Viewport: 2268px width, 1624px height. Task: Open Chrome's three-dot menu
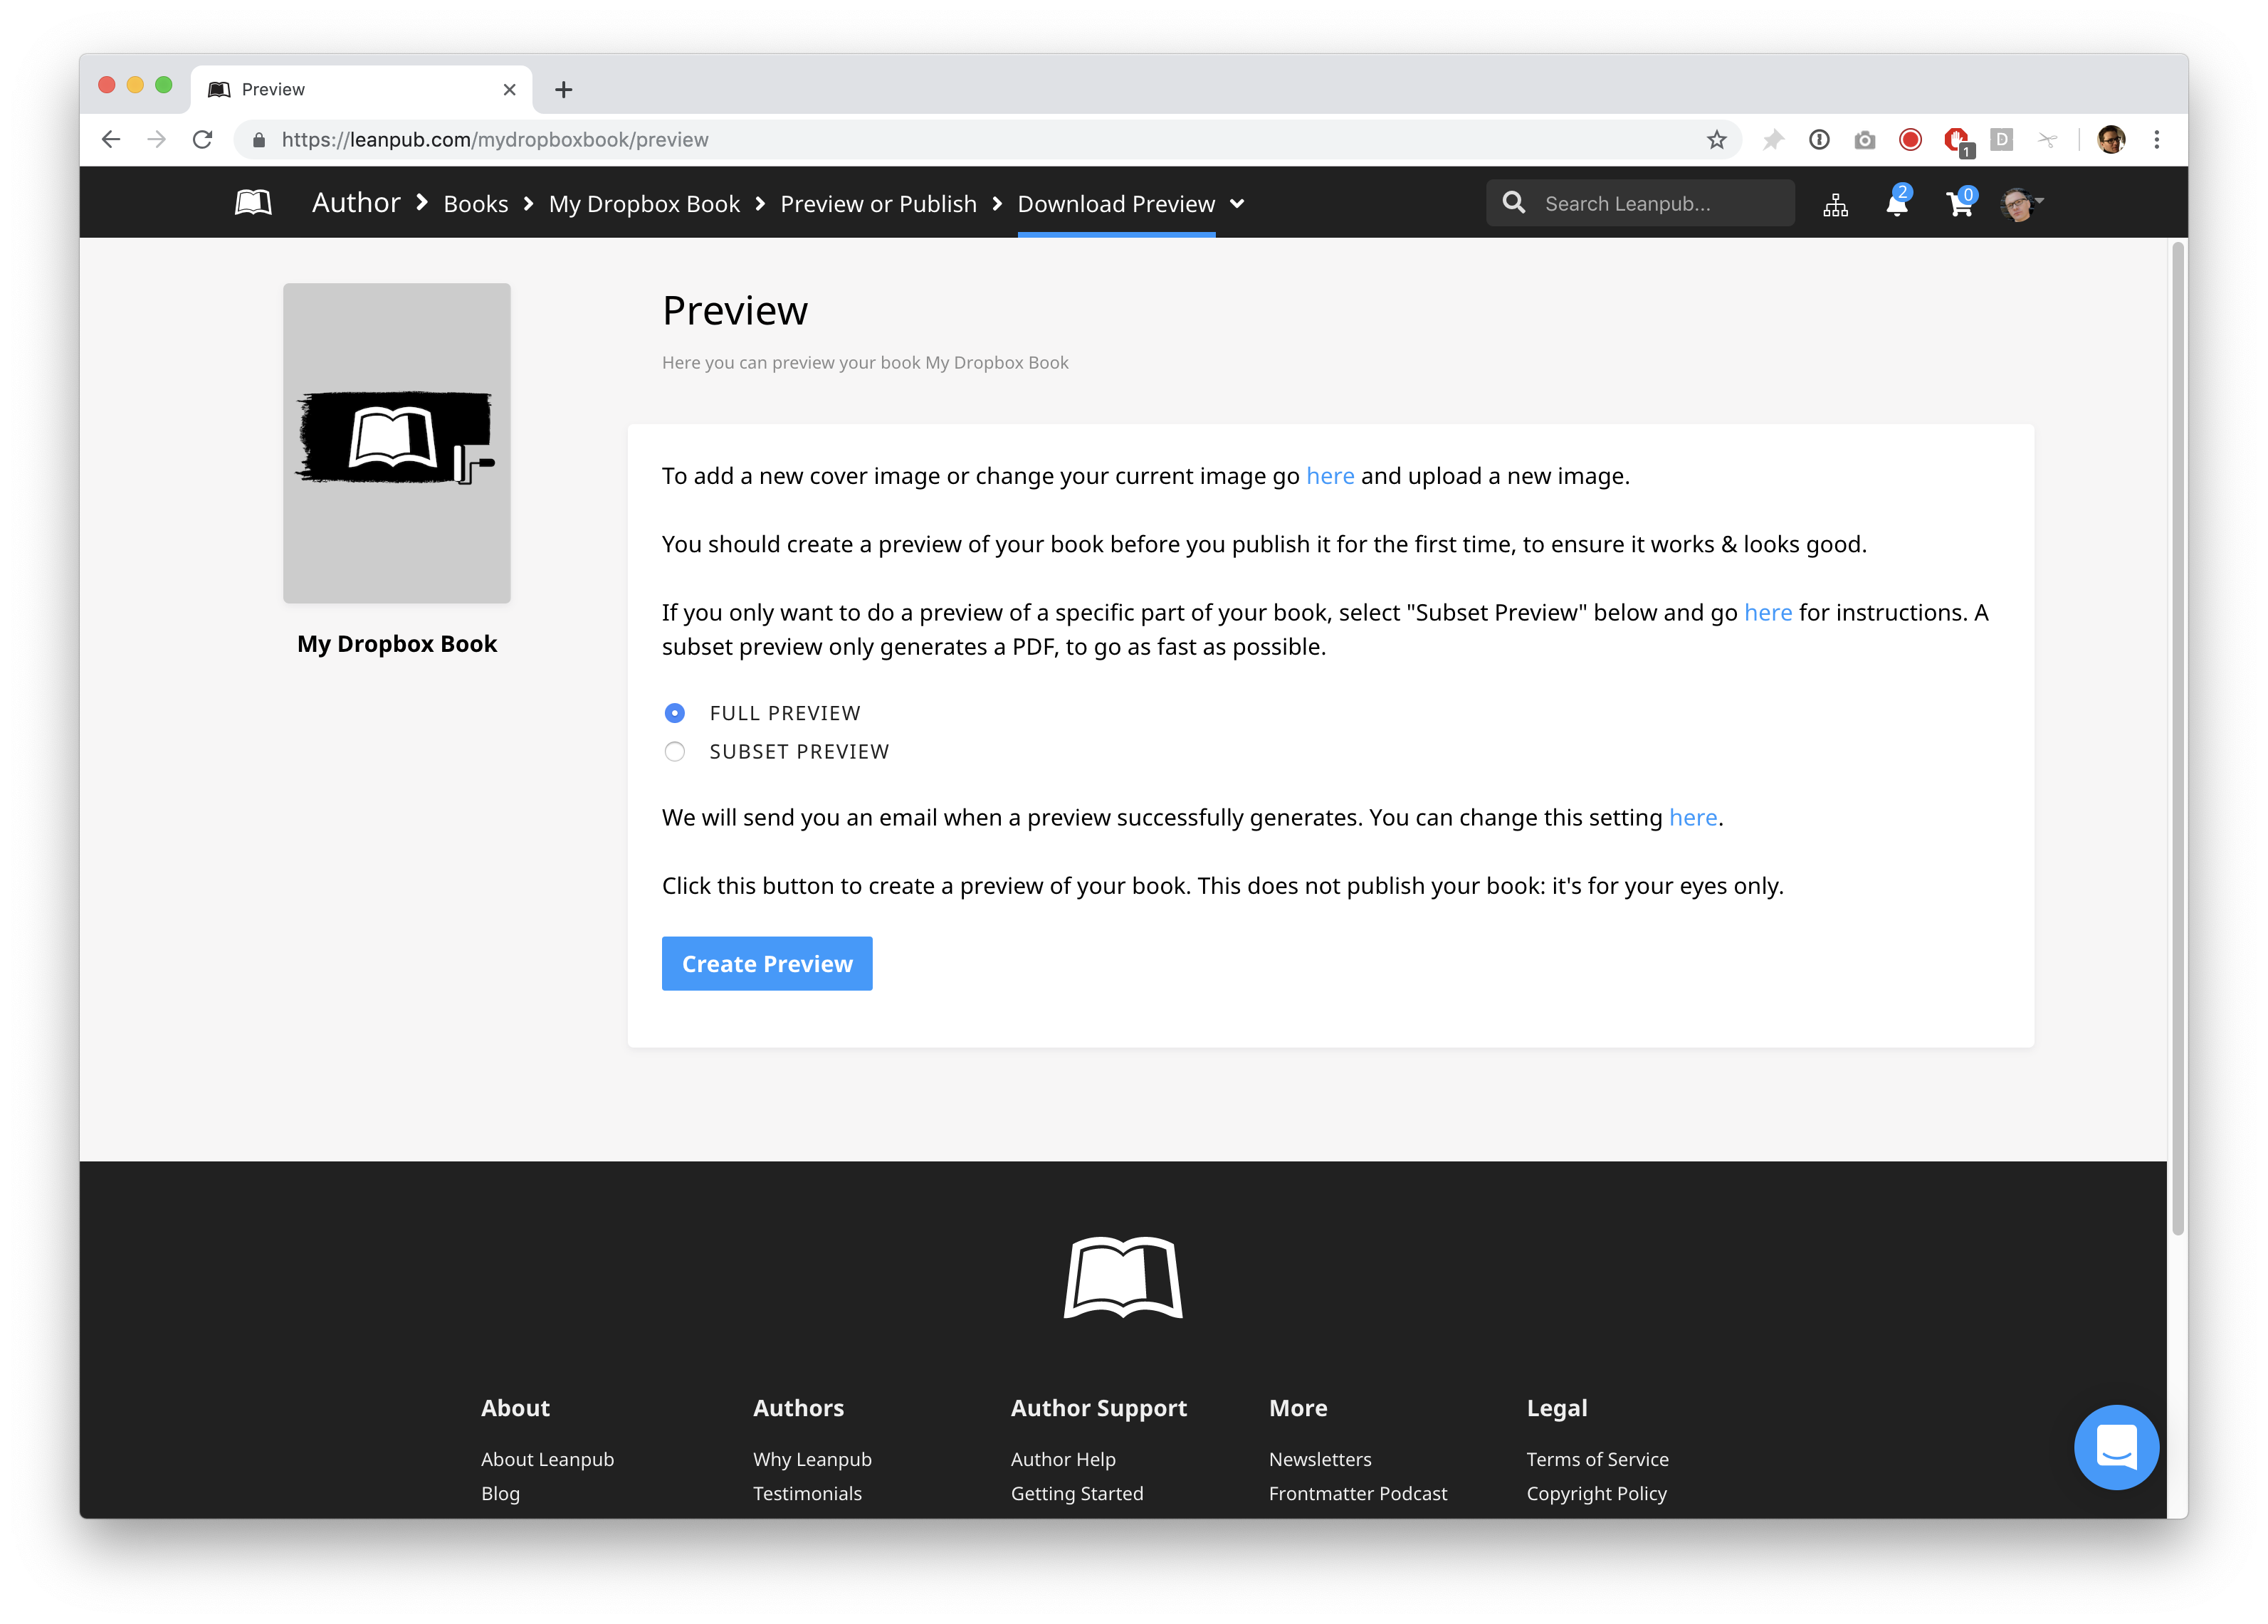2157,140
